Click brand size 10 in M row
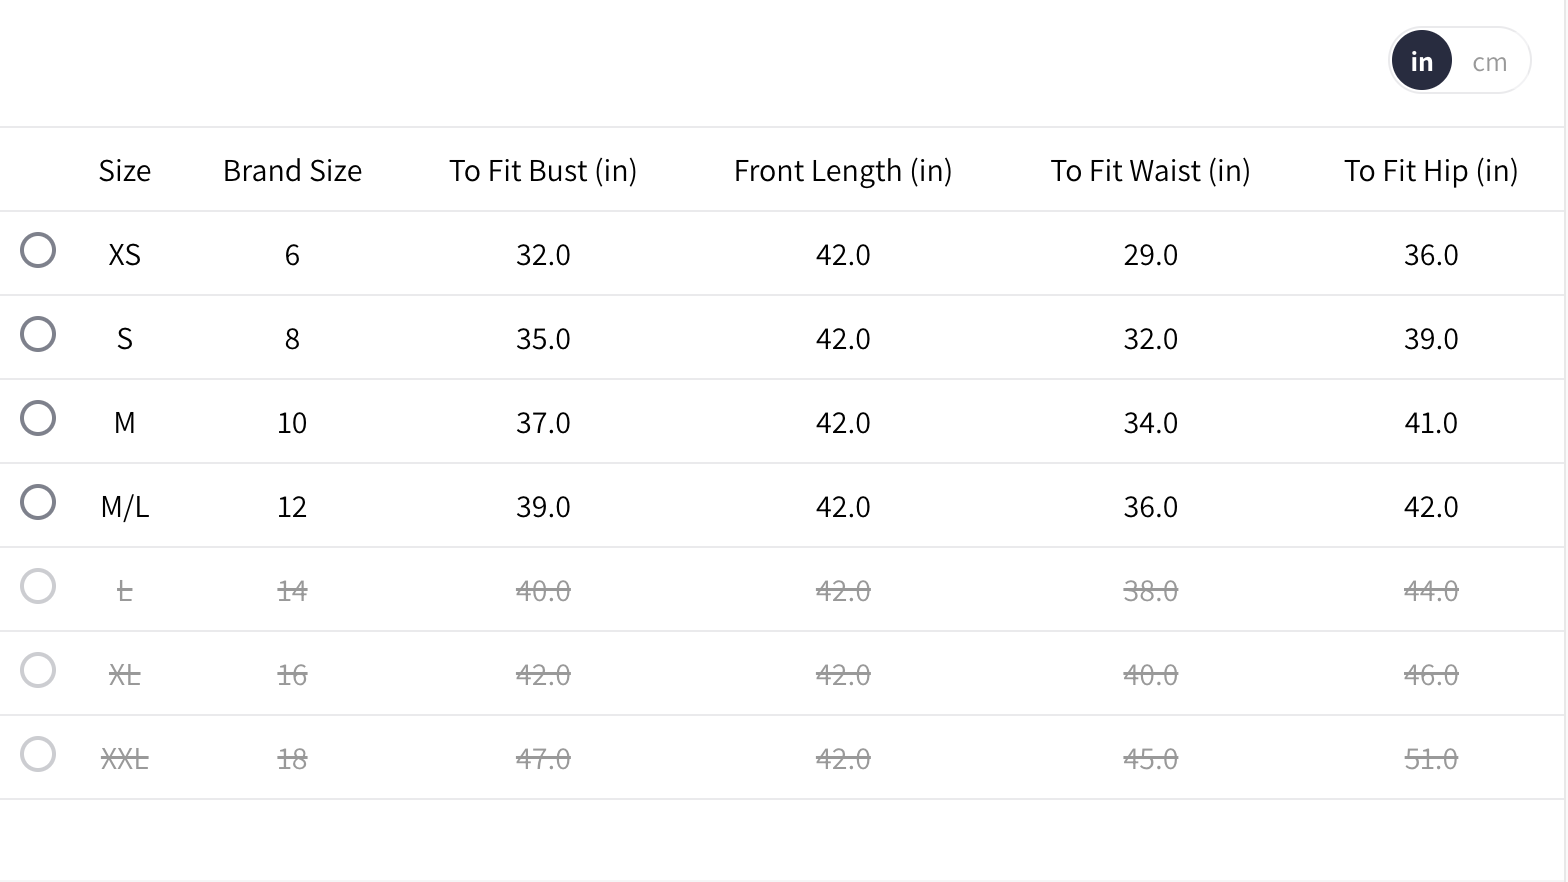Screen dimensions: 1568x882 point(292,423)
